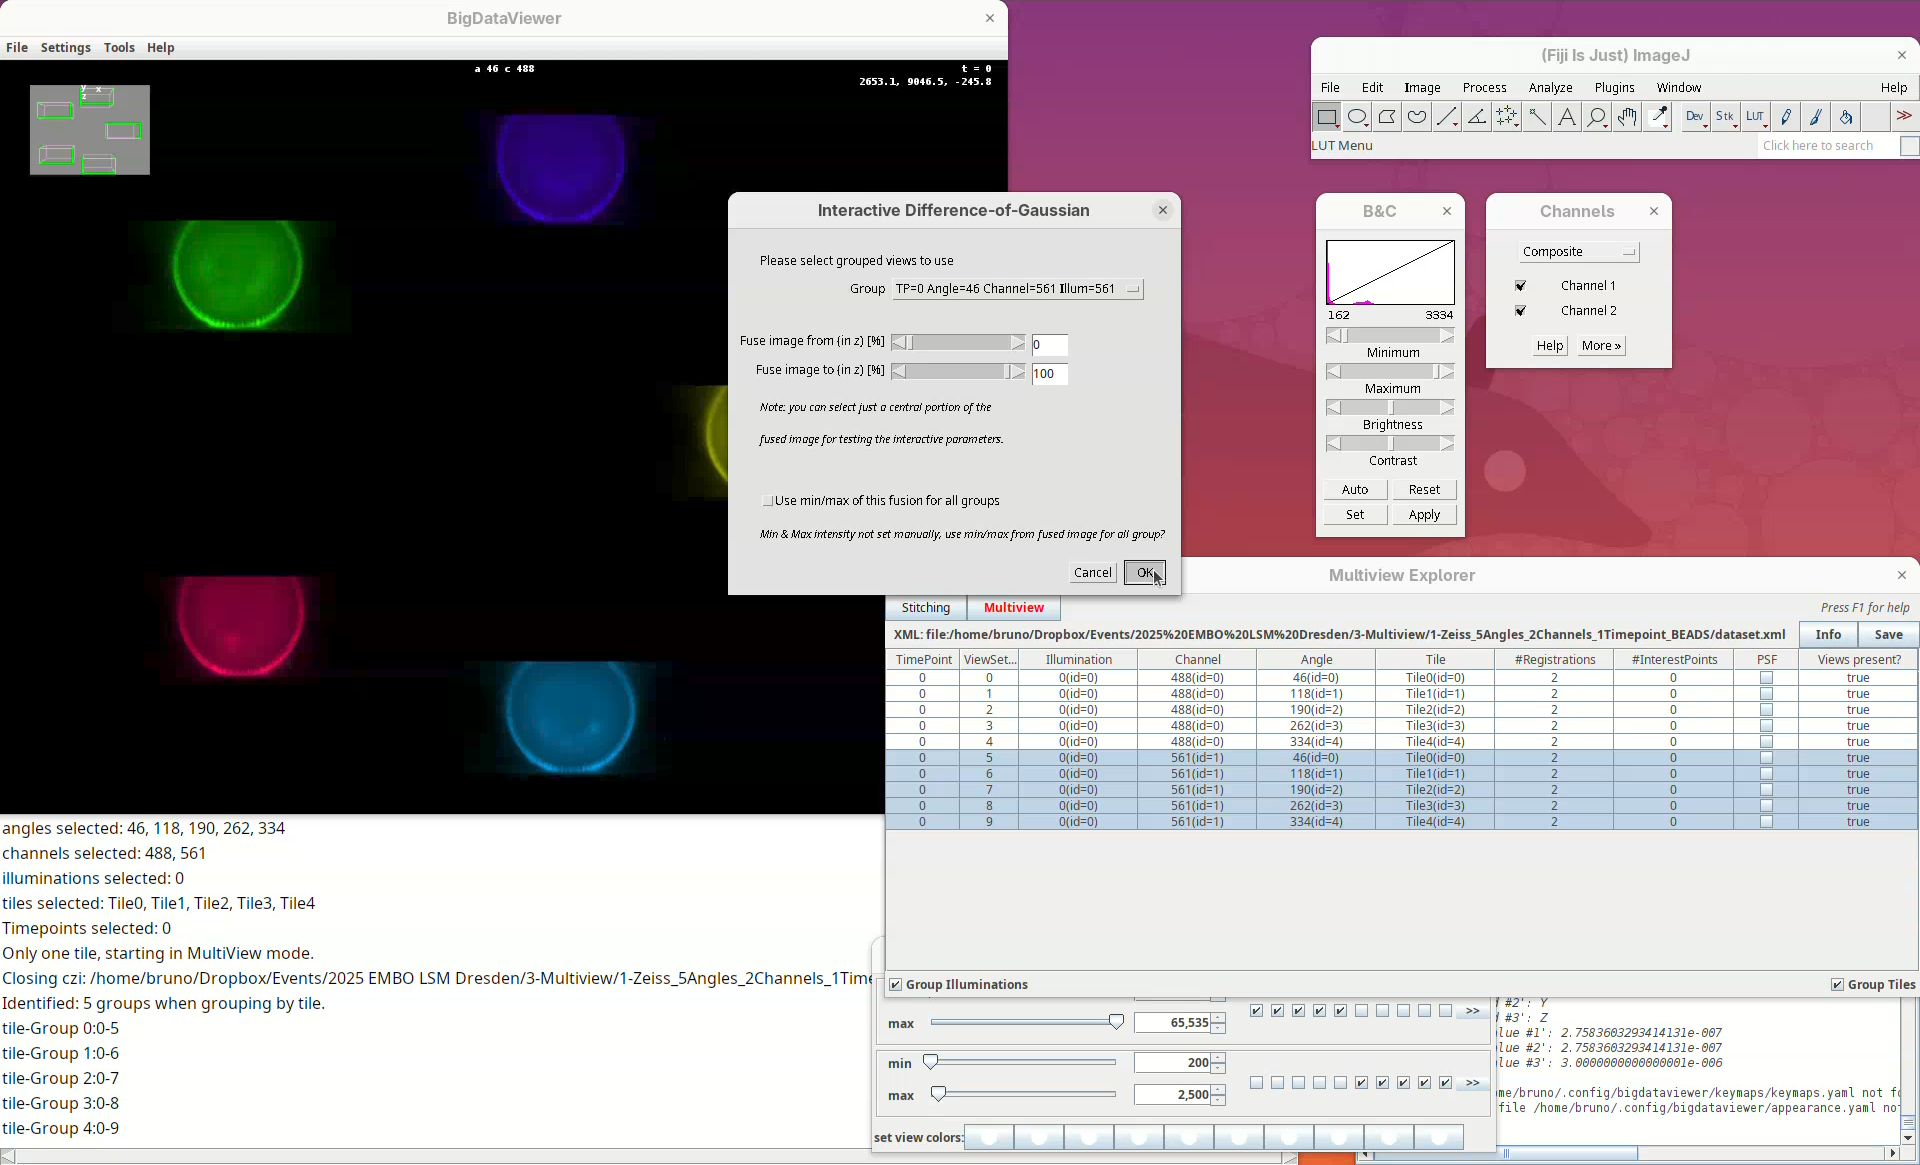Select the Text tool
The image size is (1920, 1165).
(1567, 117)
